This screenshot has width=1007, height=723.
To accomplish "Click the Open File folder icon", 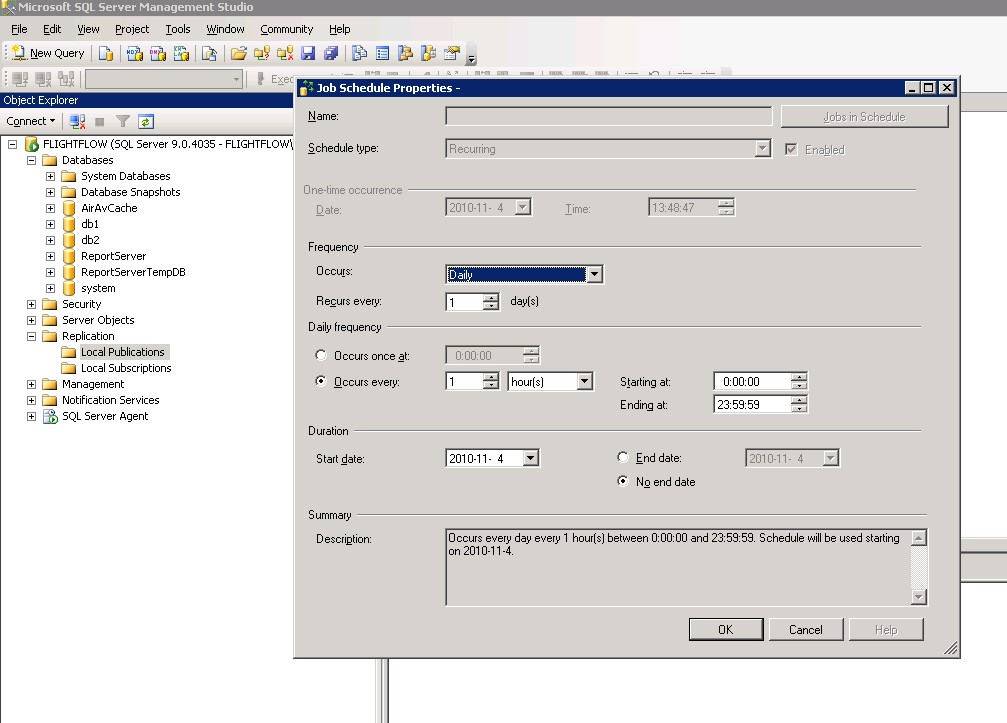I will tap(238, 53).
